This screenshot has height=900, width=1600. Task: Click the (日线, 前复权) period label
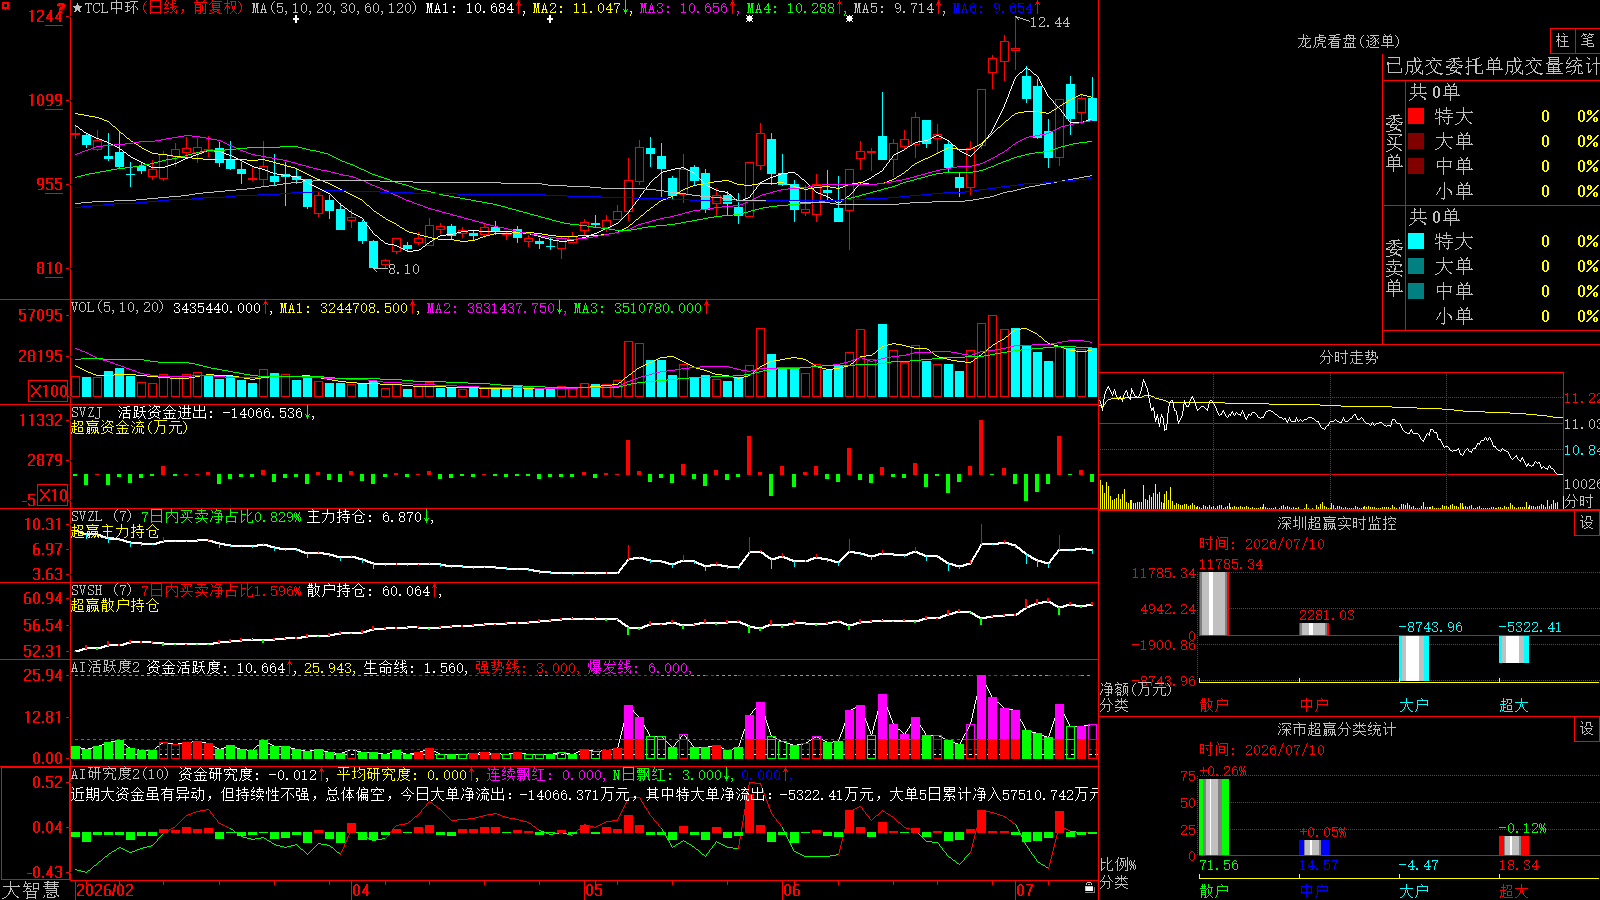(x=192, y=8)
